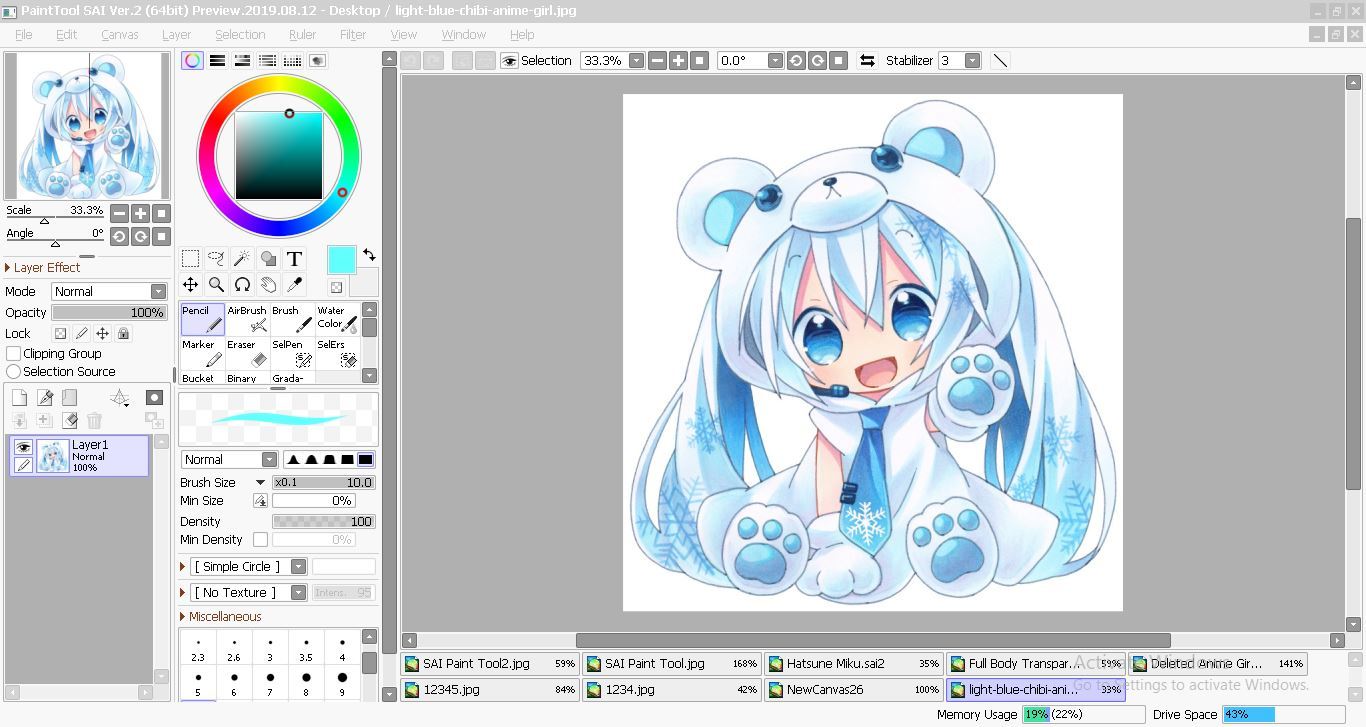Toggle Selection visibility eye in toolbar

click(x=509, y=60)
